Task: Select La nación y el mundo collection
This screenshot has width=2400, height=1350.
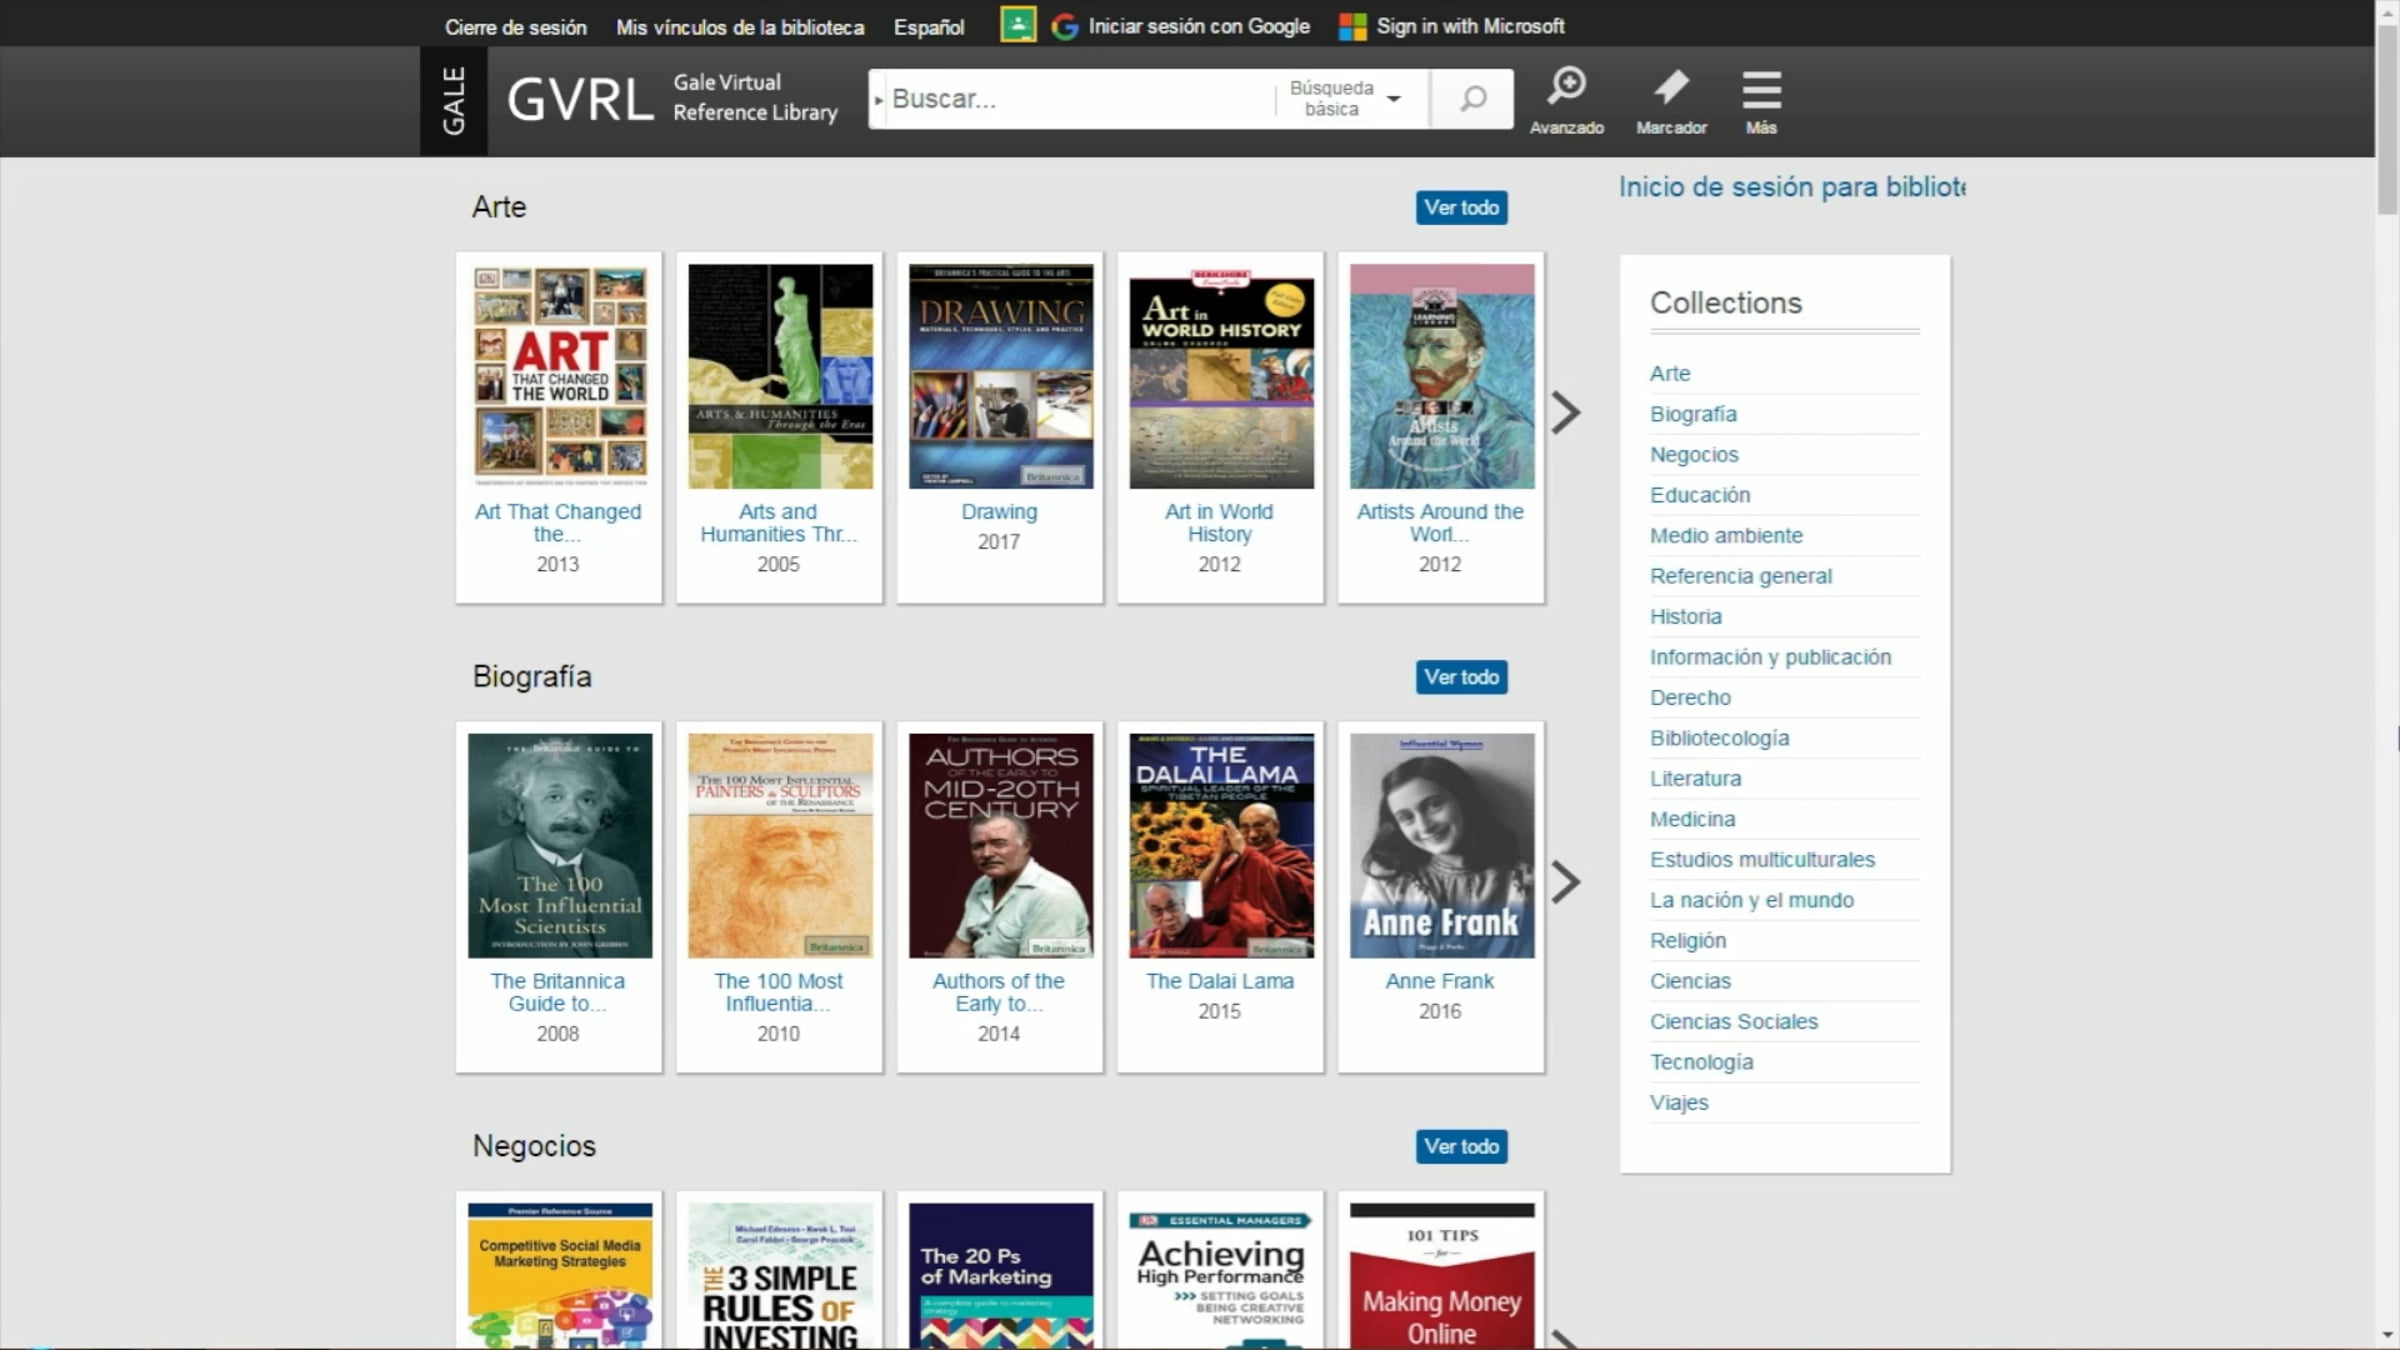Action: point(1751,900)
